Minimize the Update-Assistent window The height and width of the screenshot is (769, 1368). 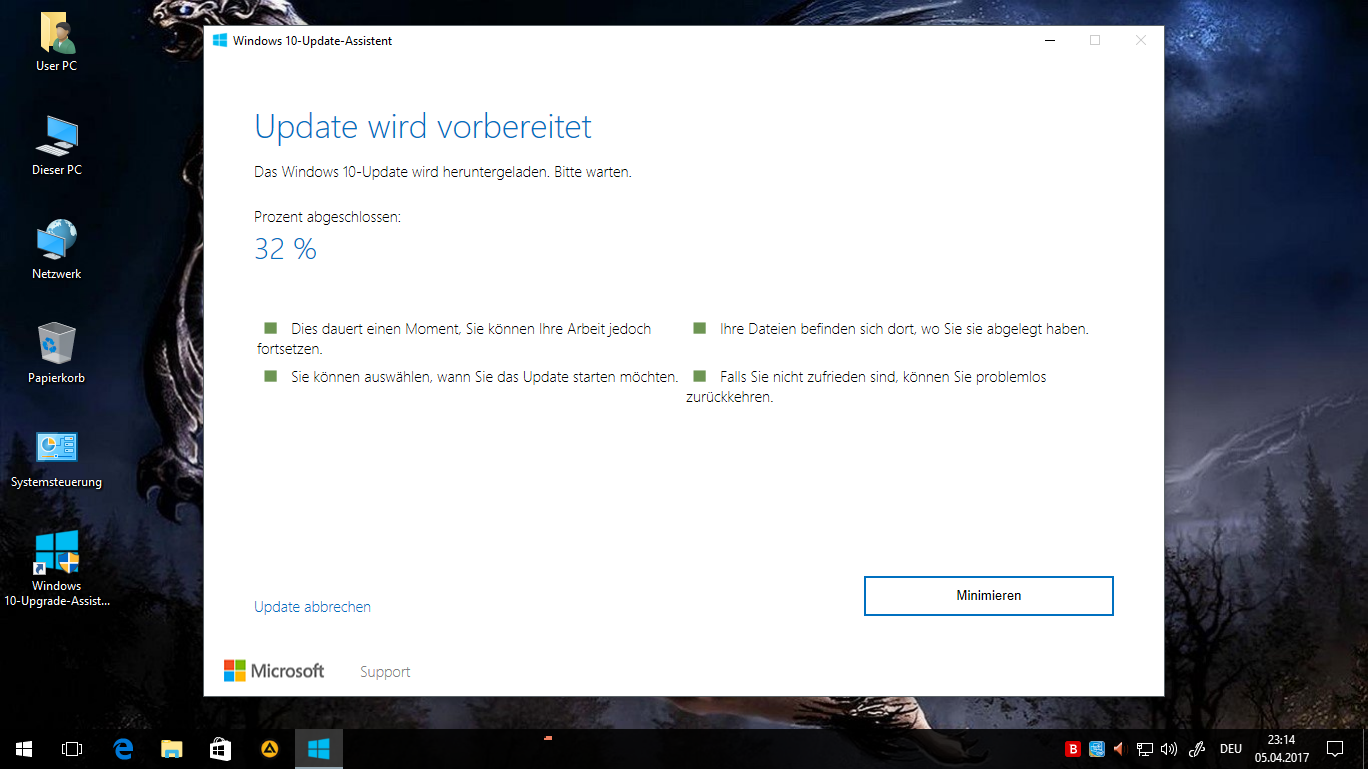click(1050, 40)
